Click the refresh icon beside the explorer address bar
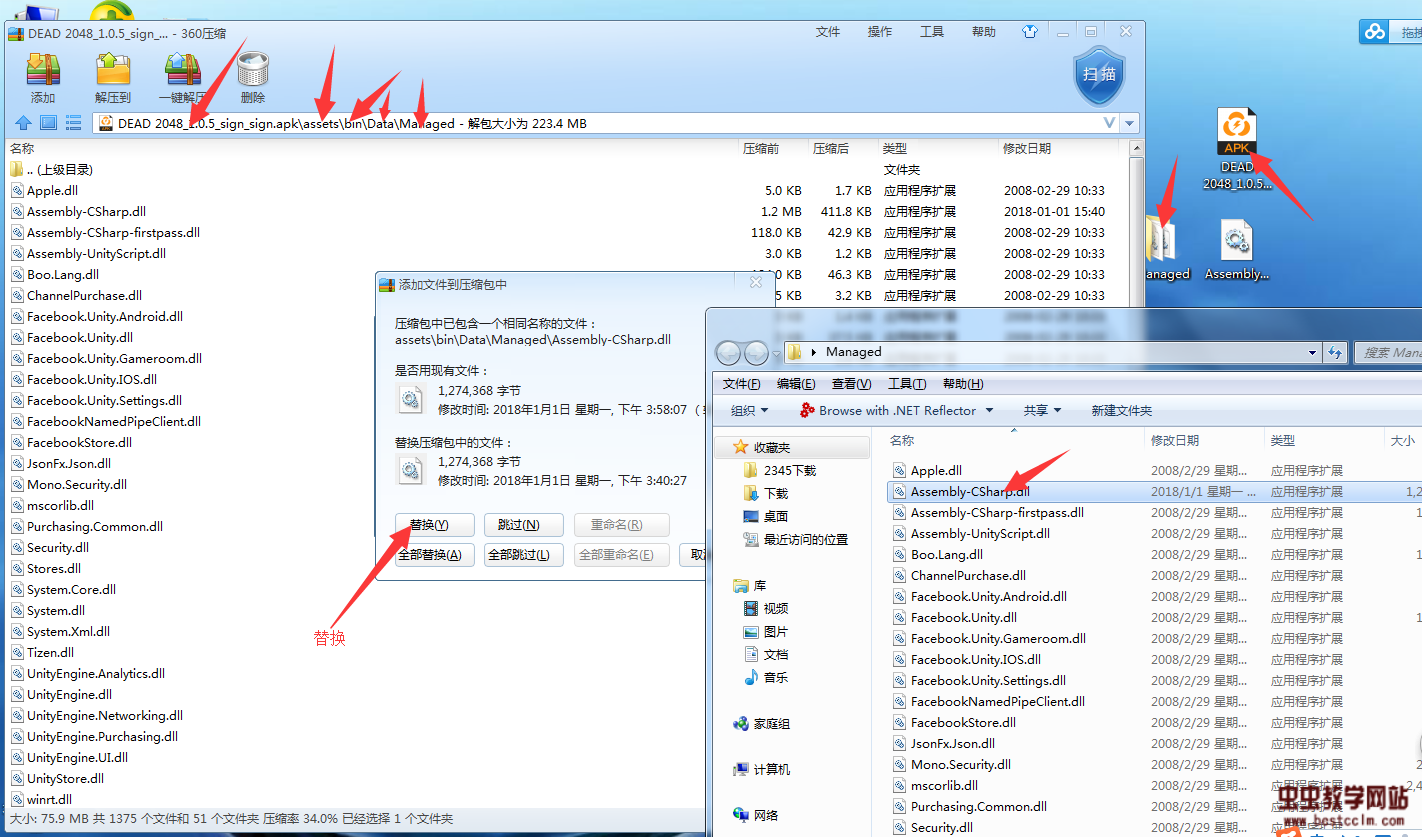 (1334, 352)
